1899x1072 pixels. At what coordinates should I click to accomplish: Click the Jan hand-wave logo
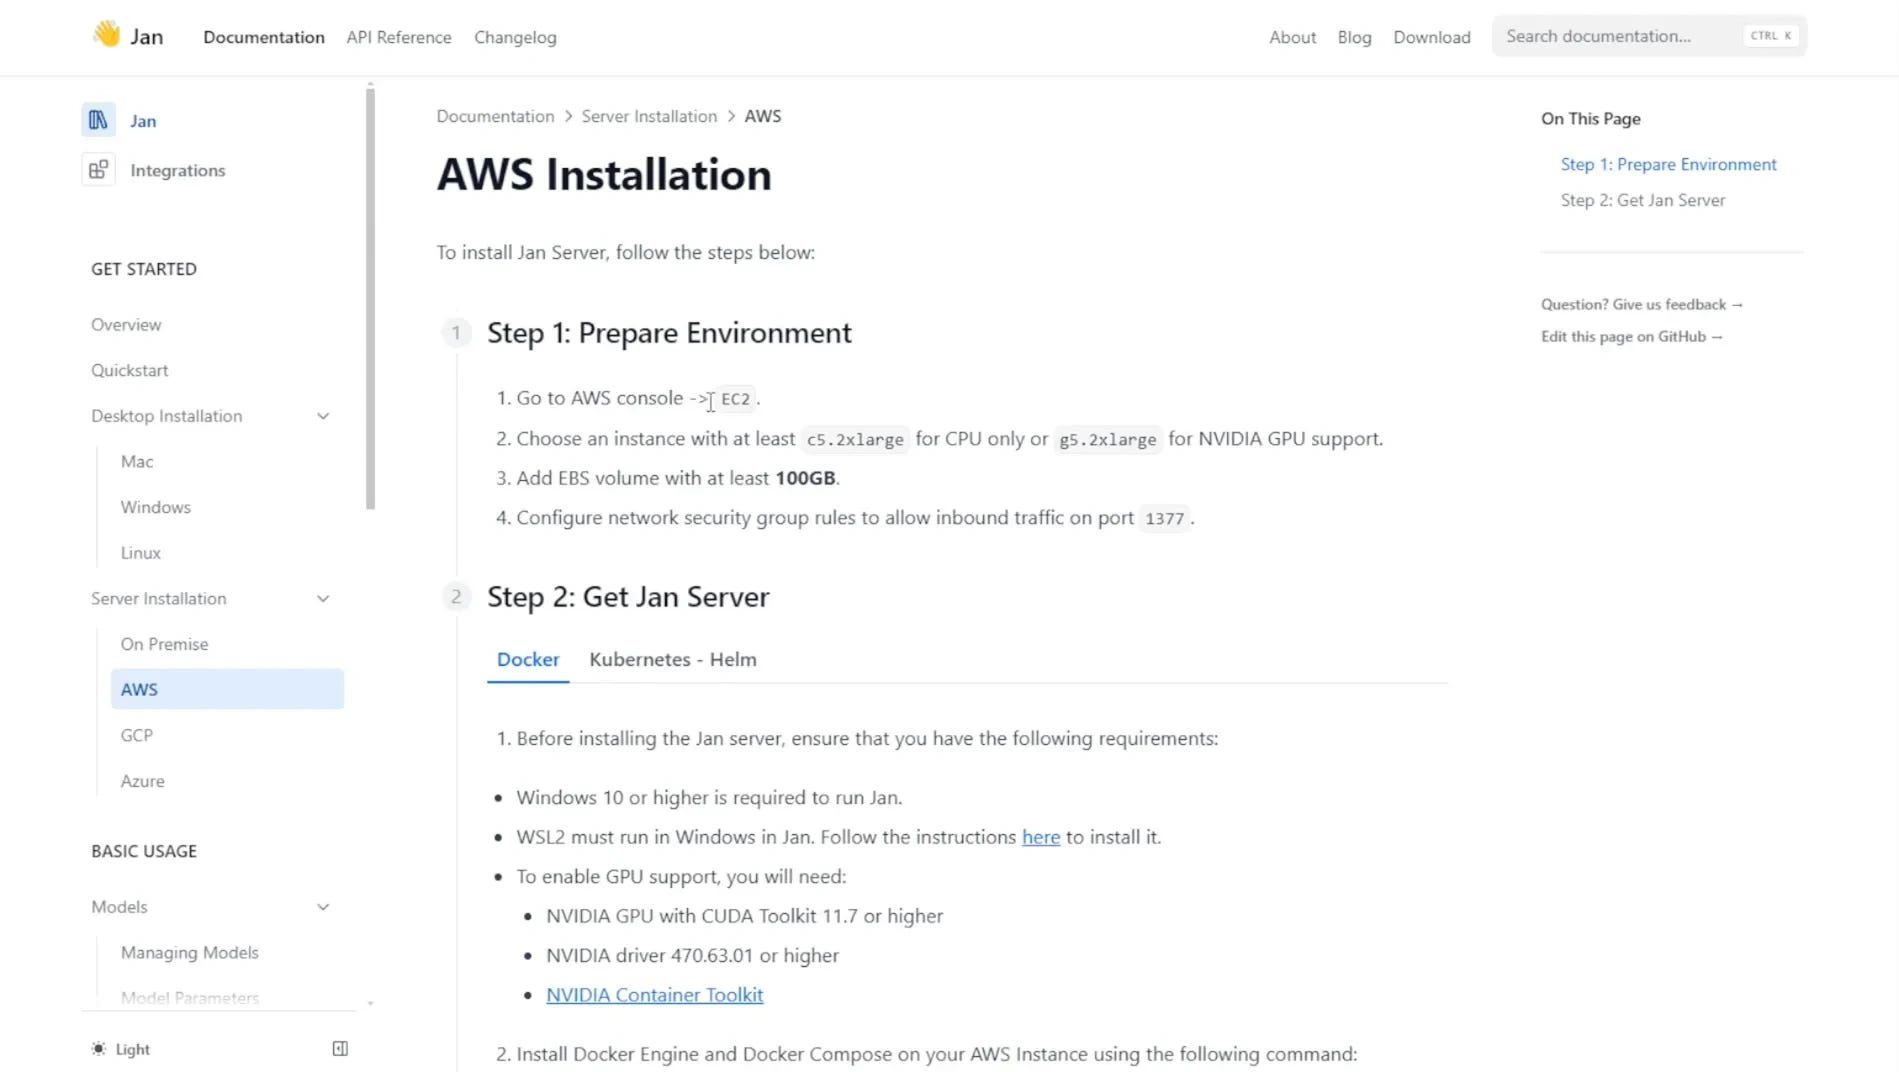pyautogui.click(x=110, y=33)
